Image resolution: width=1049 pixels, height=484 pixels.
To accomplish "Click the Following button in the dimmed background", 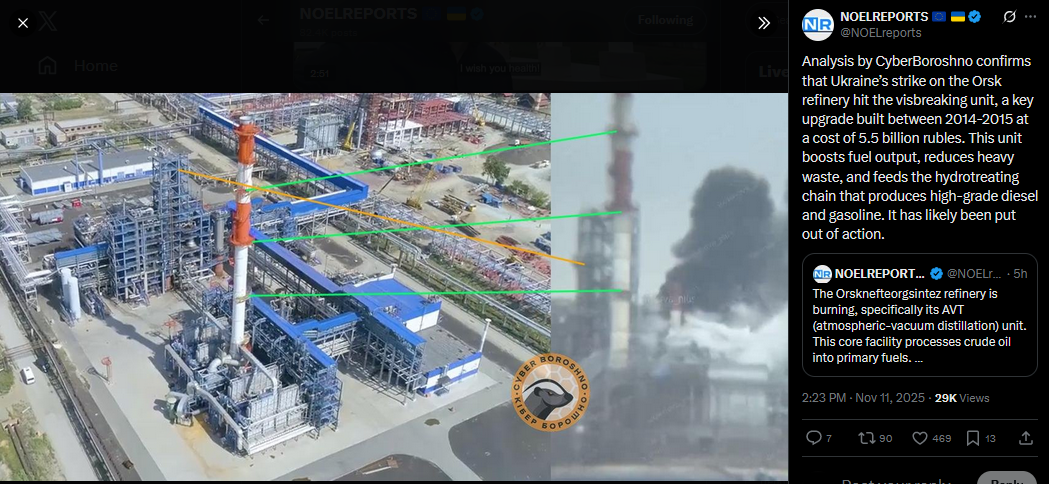I will coord(665,20).
